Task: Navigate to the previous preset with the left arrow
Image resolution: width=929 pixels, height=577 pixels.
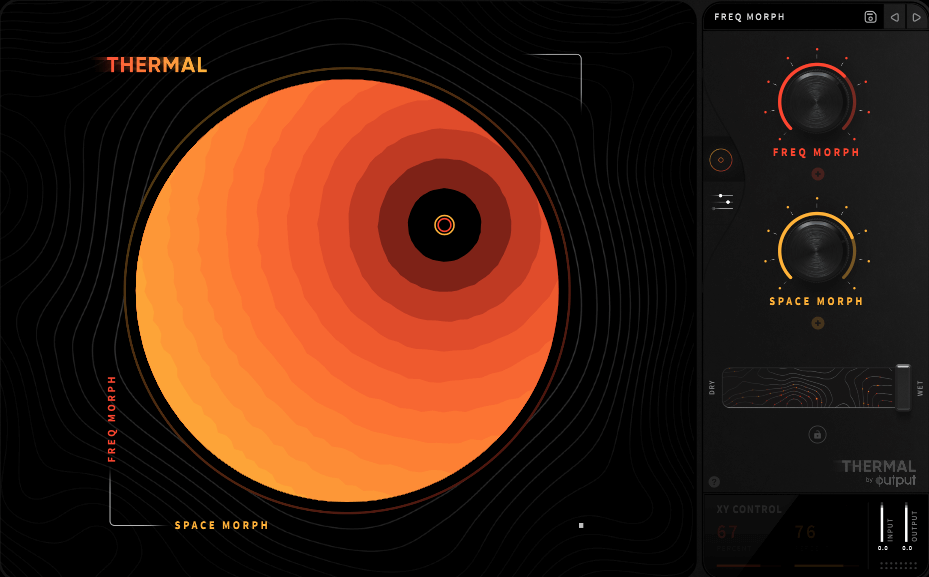Action: click(895, 17)
